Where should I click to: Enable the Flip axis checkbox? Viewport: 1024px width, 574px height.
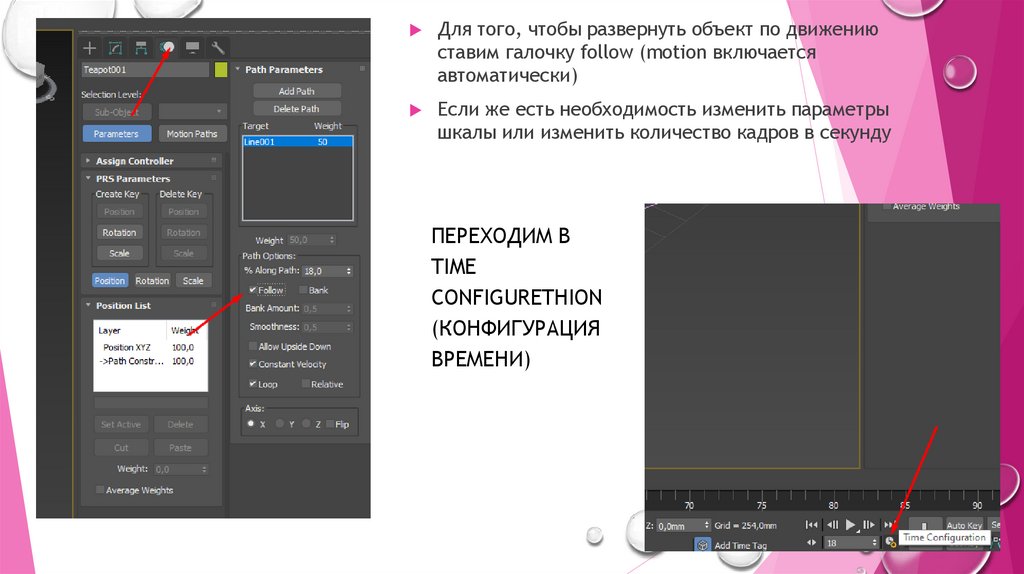[330, 424]
